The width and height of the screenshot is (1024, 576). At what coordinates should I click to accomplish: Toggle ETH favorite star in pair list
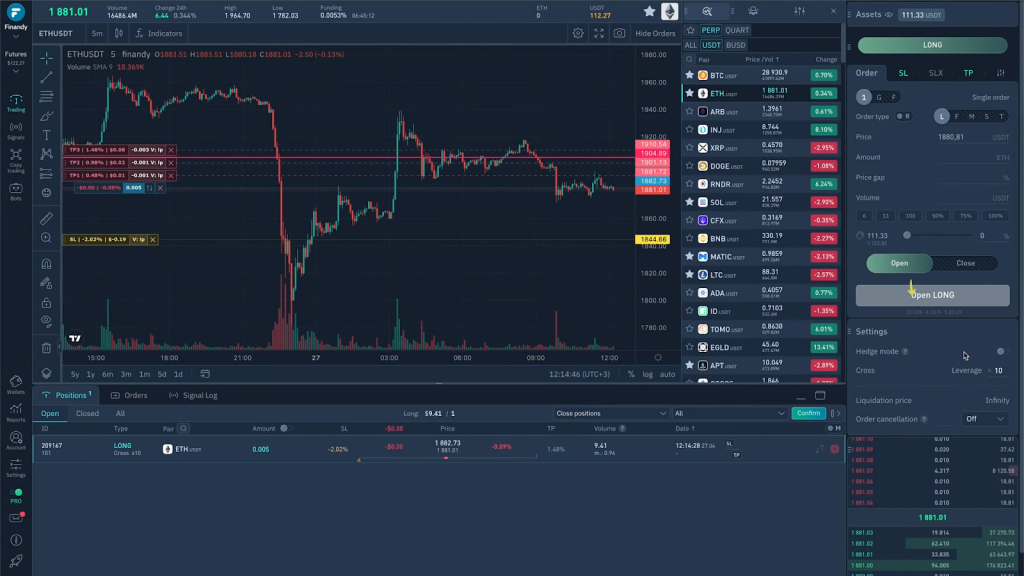[690, 93]
